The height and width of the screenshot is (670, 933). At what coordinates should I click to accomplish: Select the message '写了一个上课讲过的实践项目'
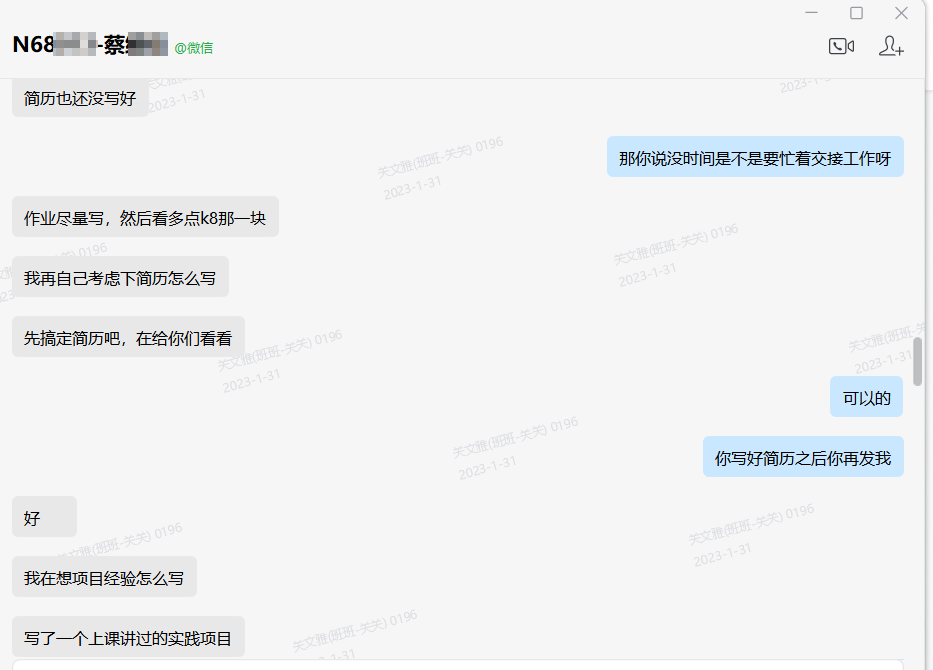128,637
